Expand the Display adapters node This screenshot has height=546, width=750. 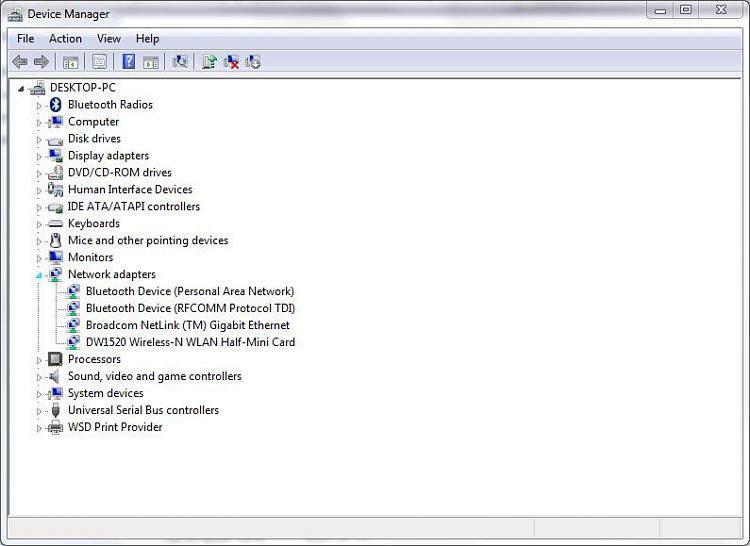(x=39, y=157)
